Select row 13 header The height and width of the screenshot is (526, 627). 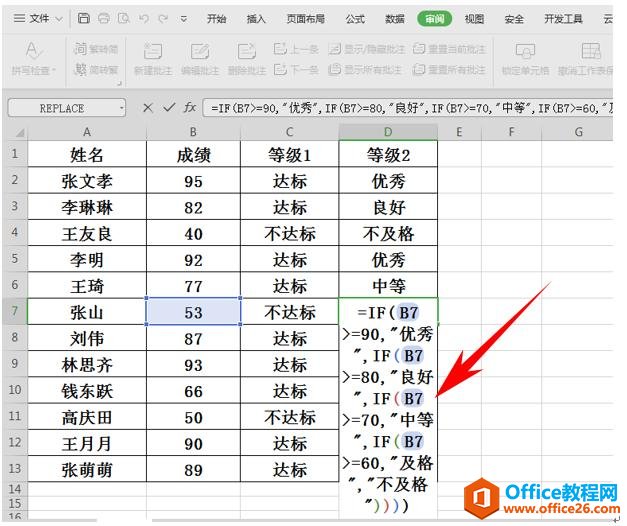point(15,468)
